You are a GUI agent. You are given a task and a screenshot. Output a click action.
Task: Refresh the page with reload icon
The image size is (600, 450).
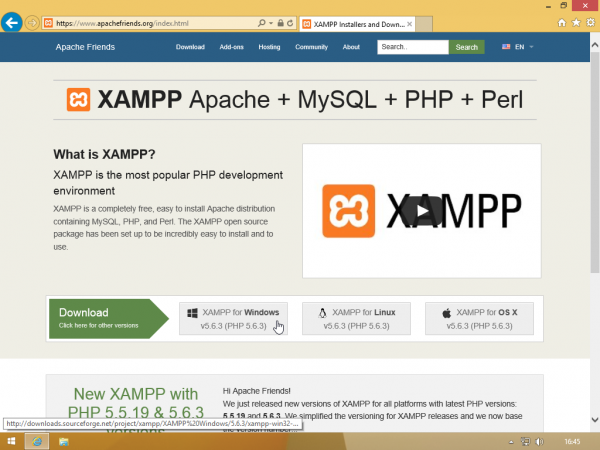tap(290, 23)
